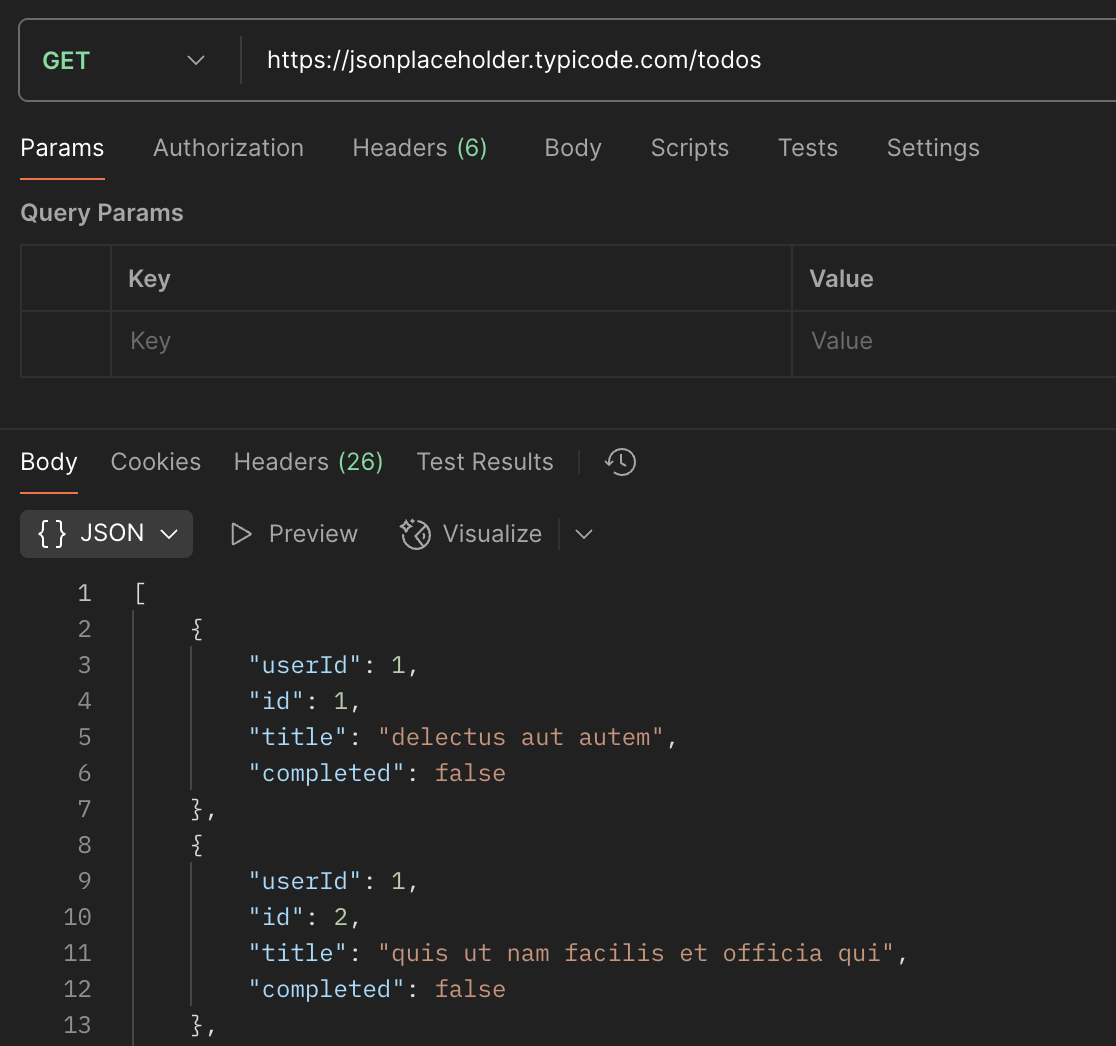This screenshot has height=1046, width=1116.
Task: Click the request URL field
Action: [x=680, y=61]
